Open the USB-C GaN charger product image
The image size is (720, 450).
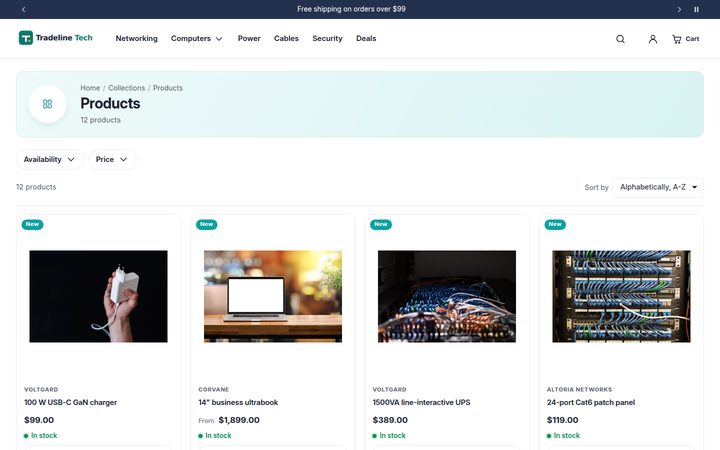[98, 296]
